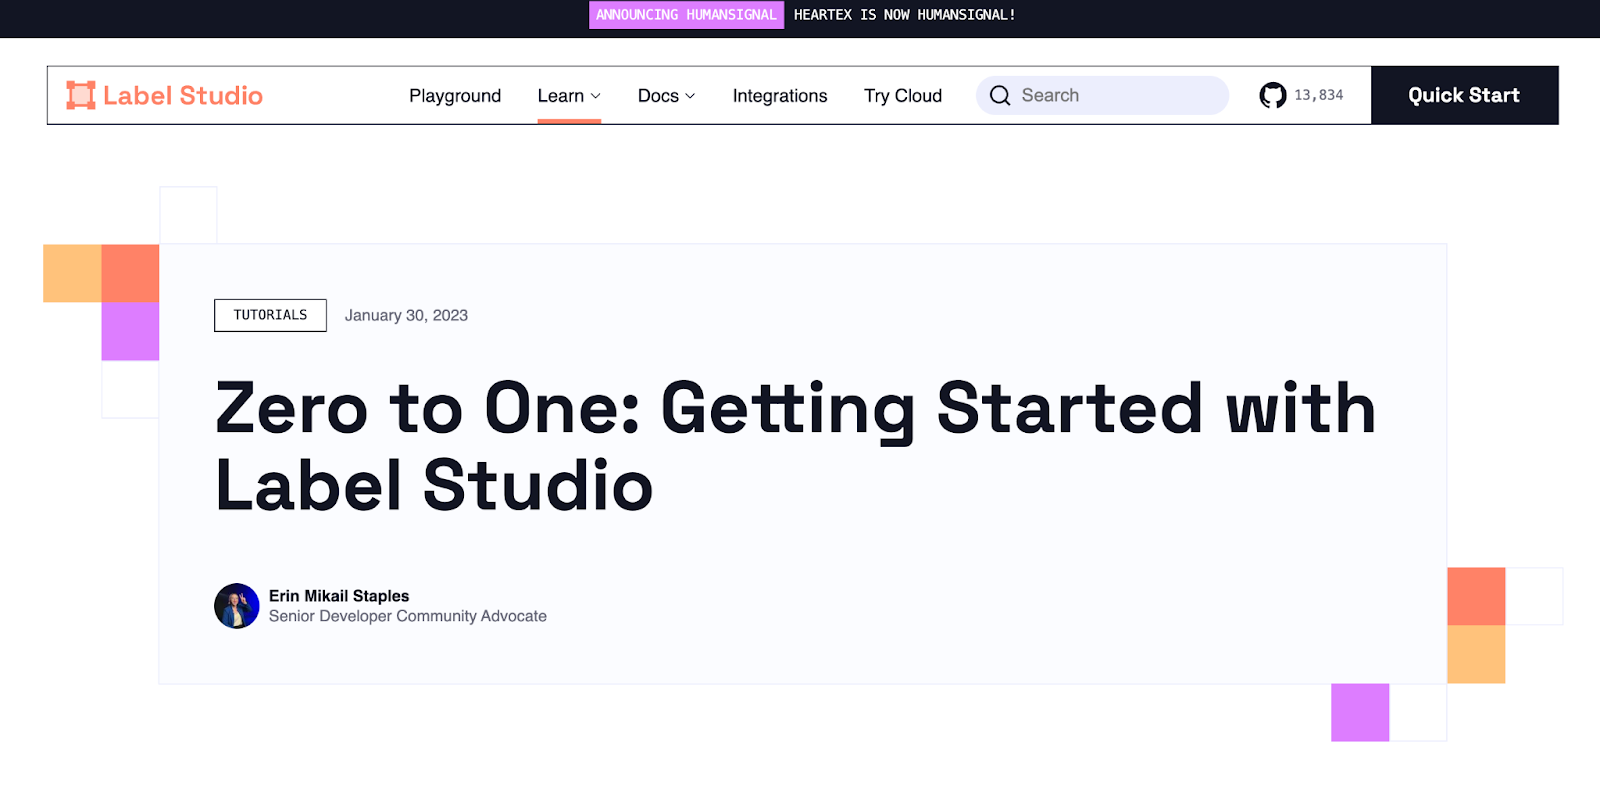Open the GitHub repository icon
Viewport: 1600px width, 794px height.
[x=1273, y=95]
